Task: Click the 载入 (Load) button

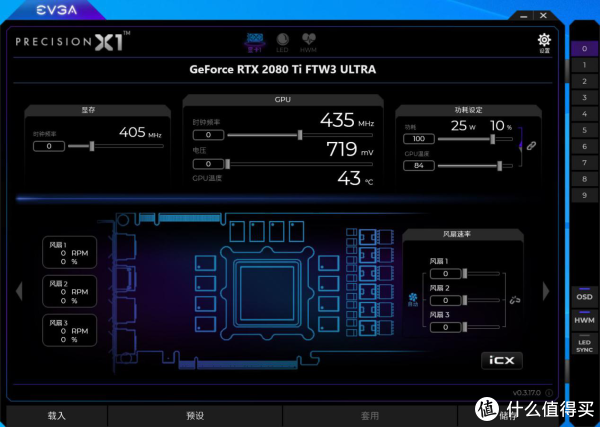Action: [x=56, y=415]
